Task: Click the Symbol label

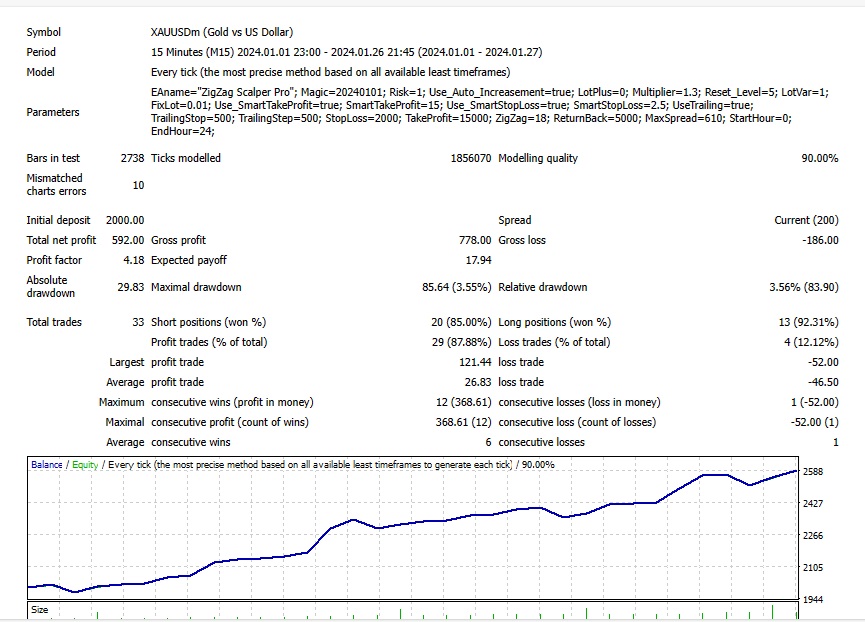Action: pyautogui.click(x=44, y=33)
